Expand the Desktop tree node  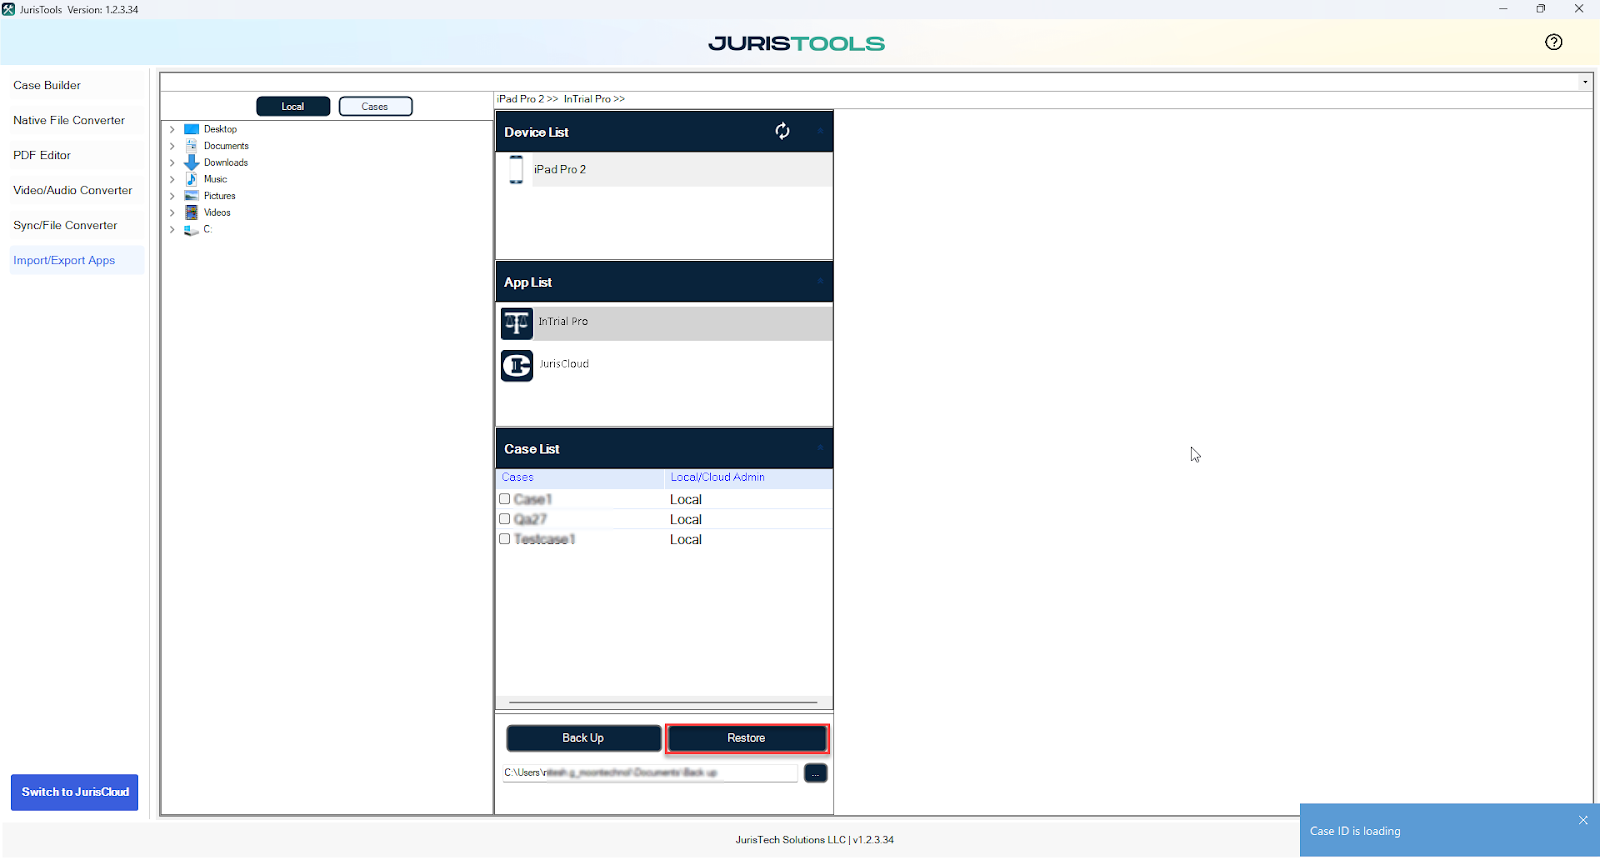point(172,129)
